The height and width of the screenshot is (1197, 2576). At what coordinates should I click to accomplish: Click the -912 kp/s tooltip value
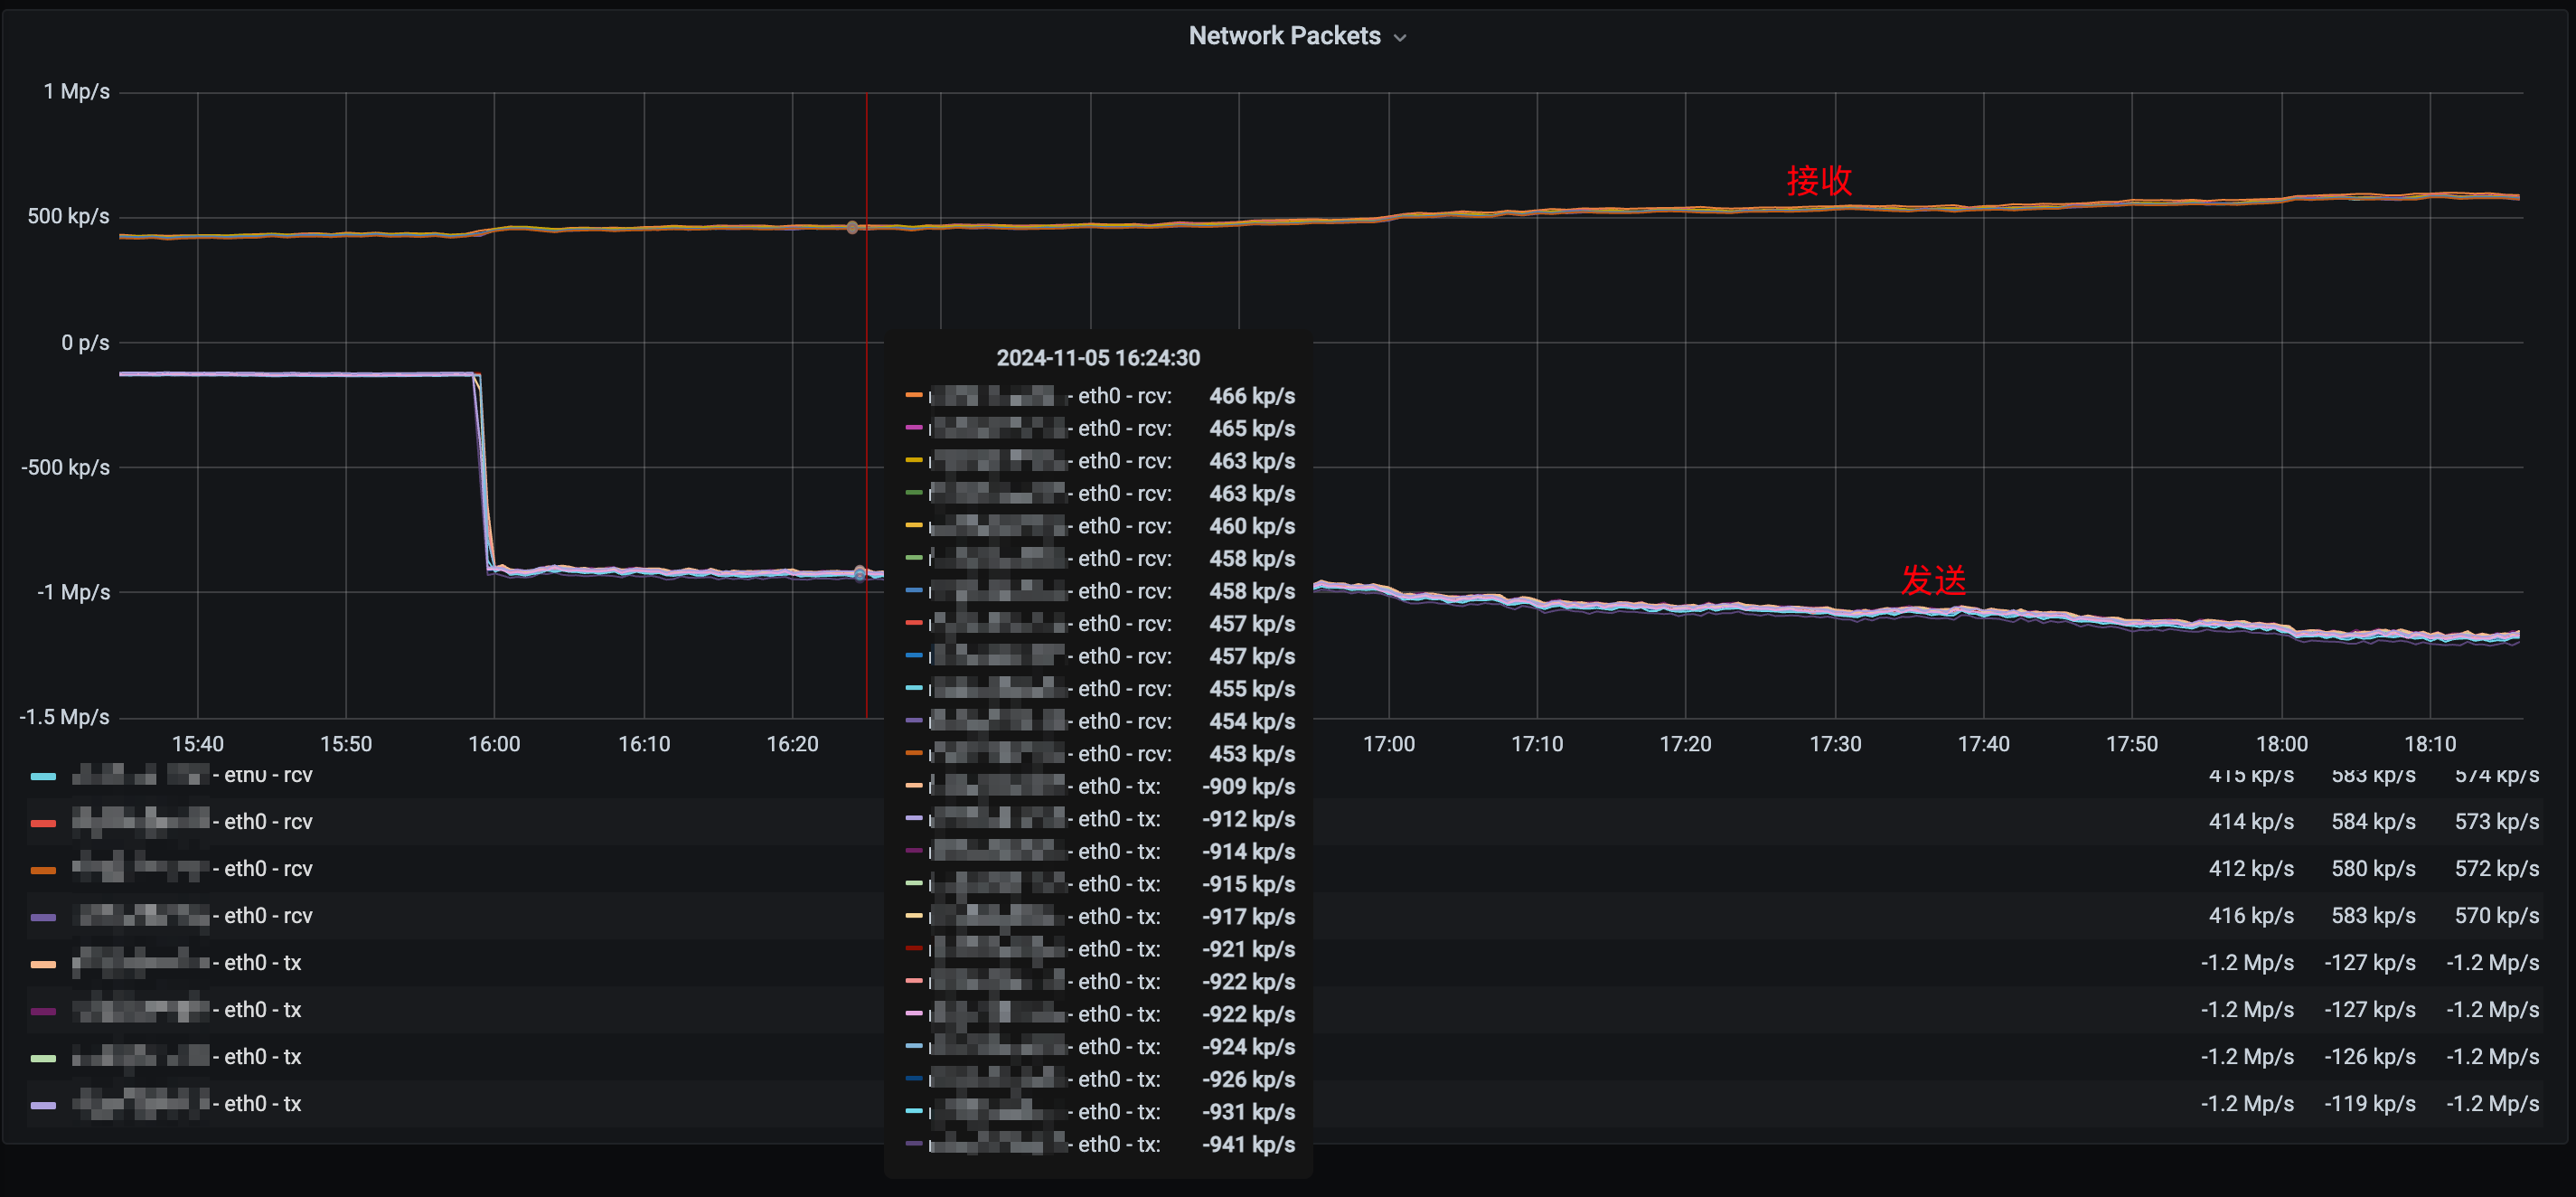click(1248, 819)
